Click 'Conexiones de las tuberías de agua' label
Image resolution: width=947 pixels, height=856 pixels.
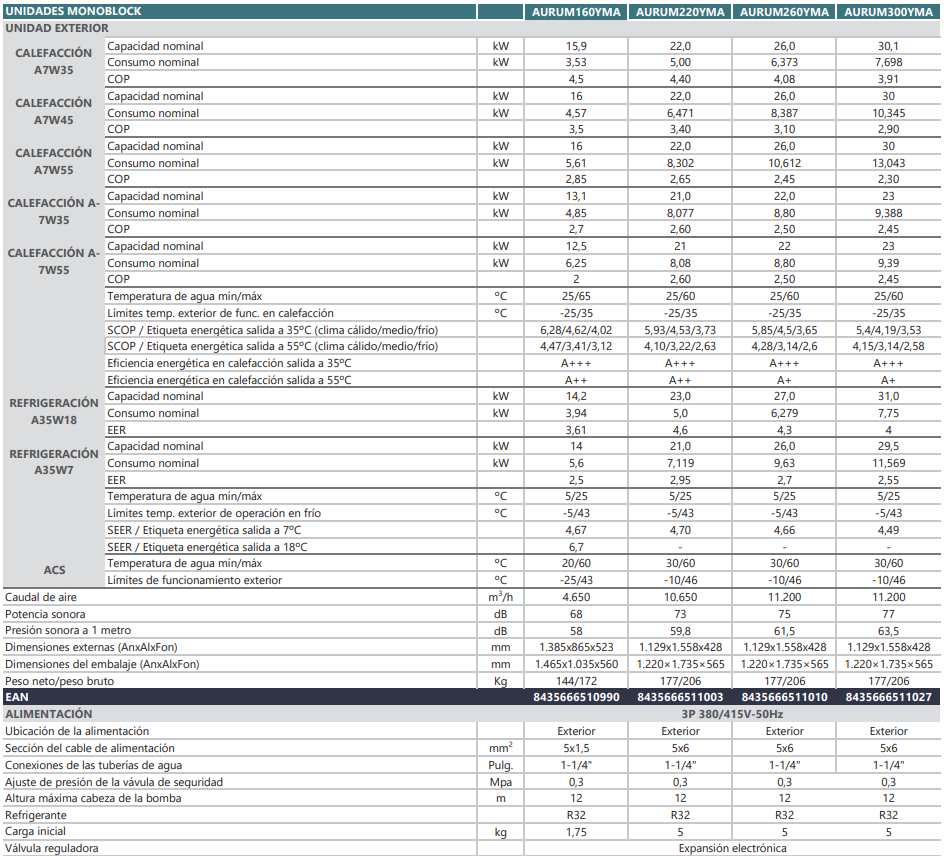94,765
